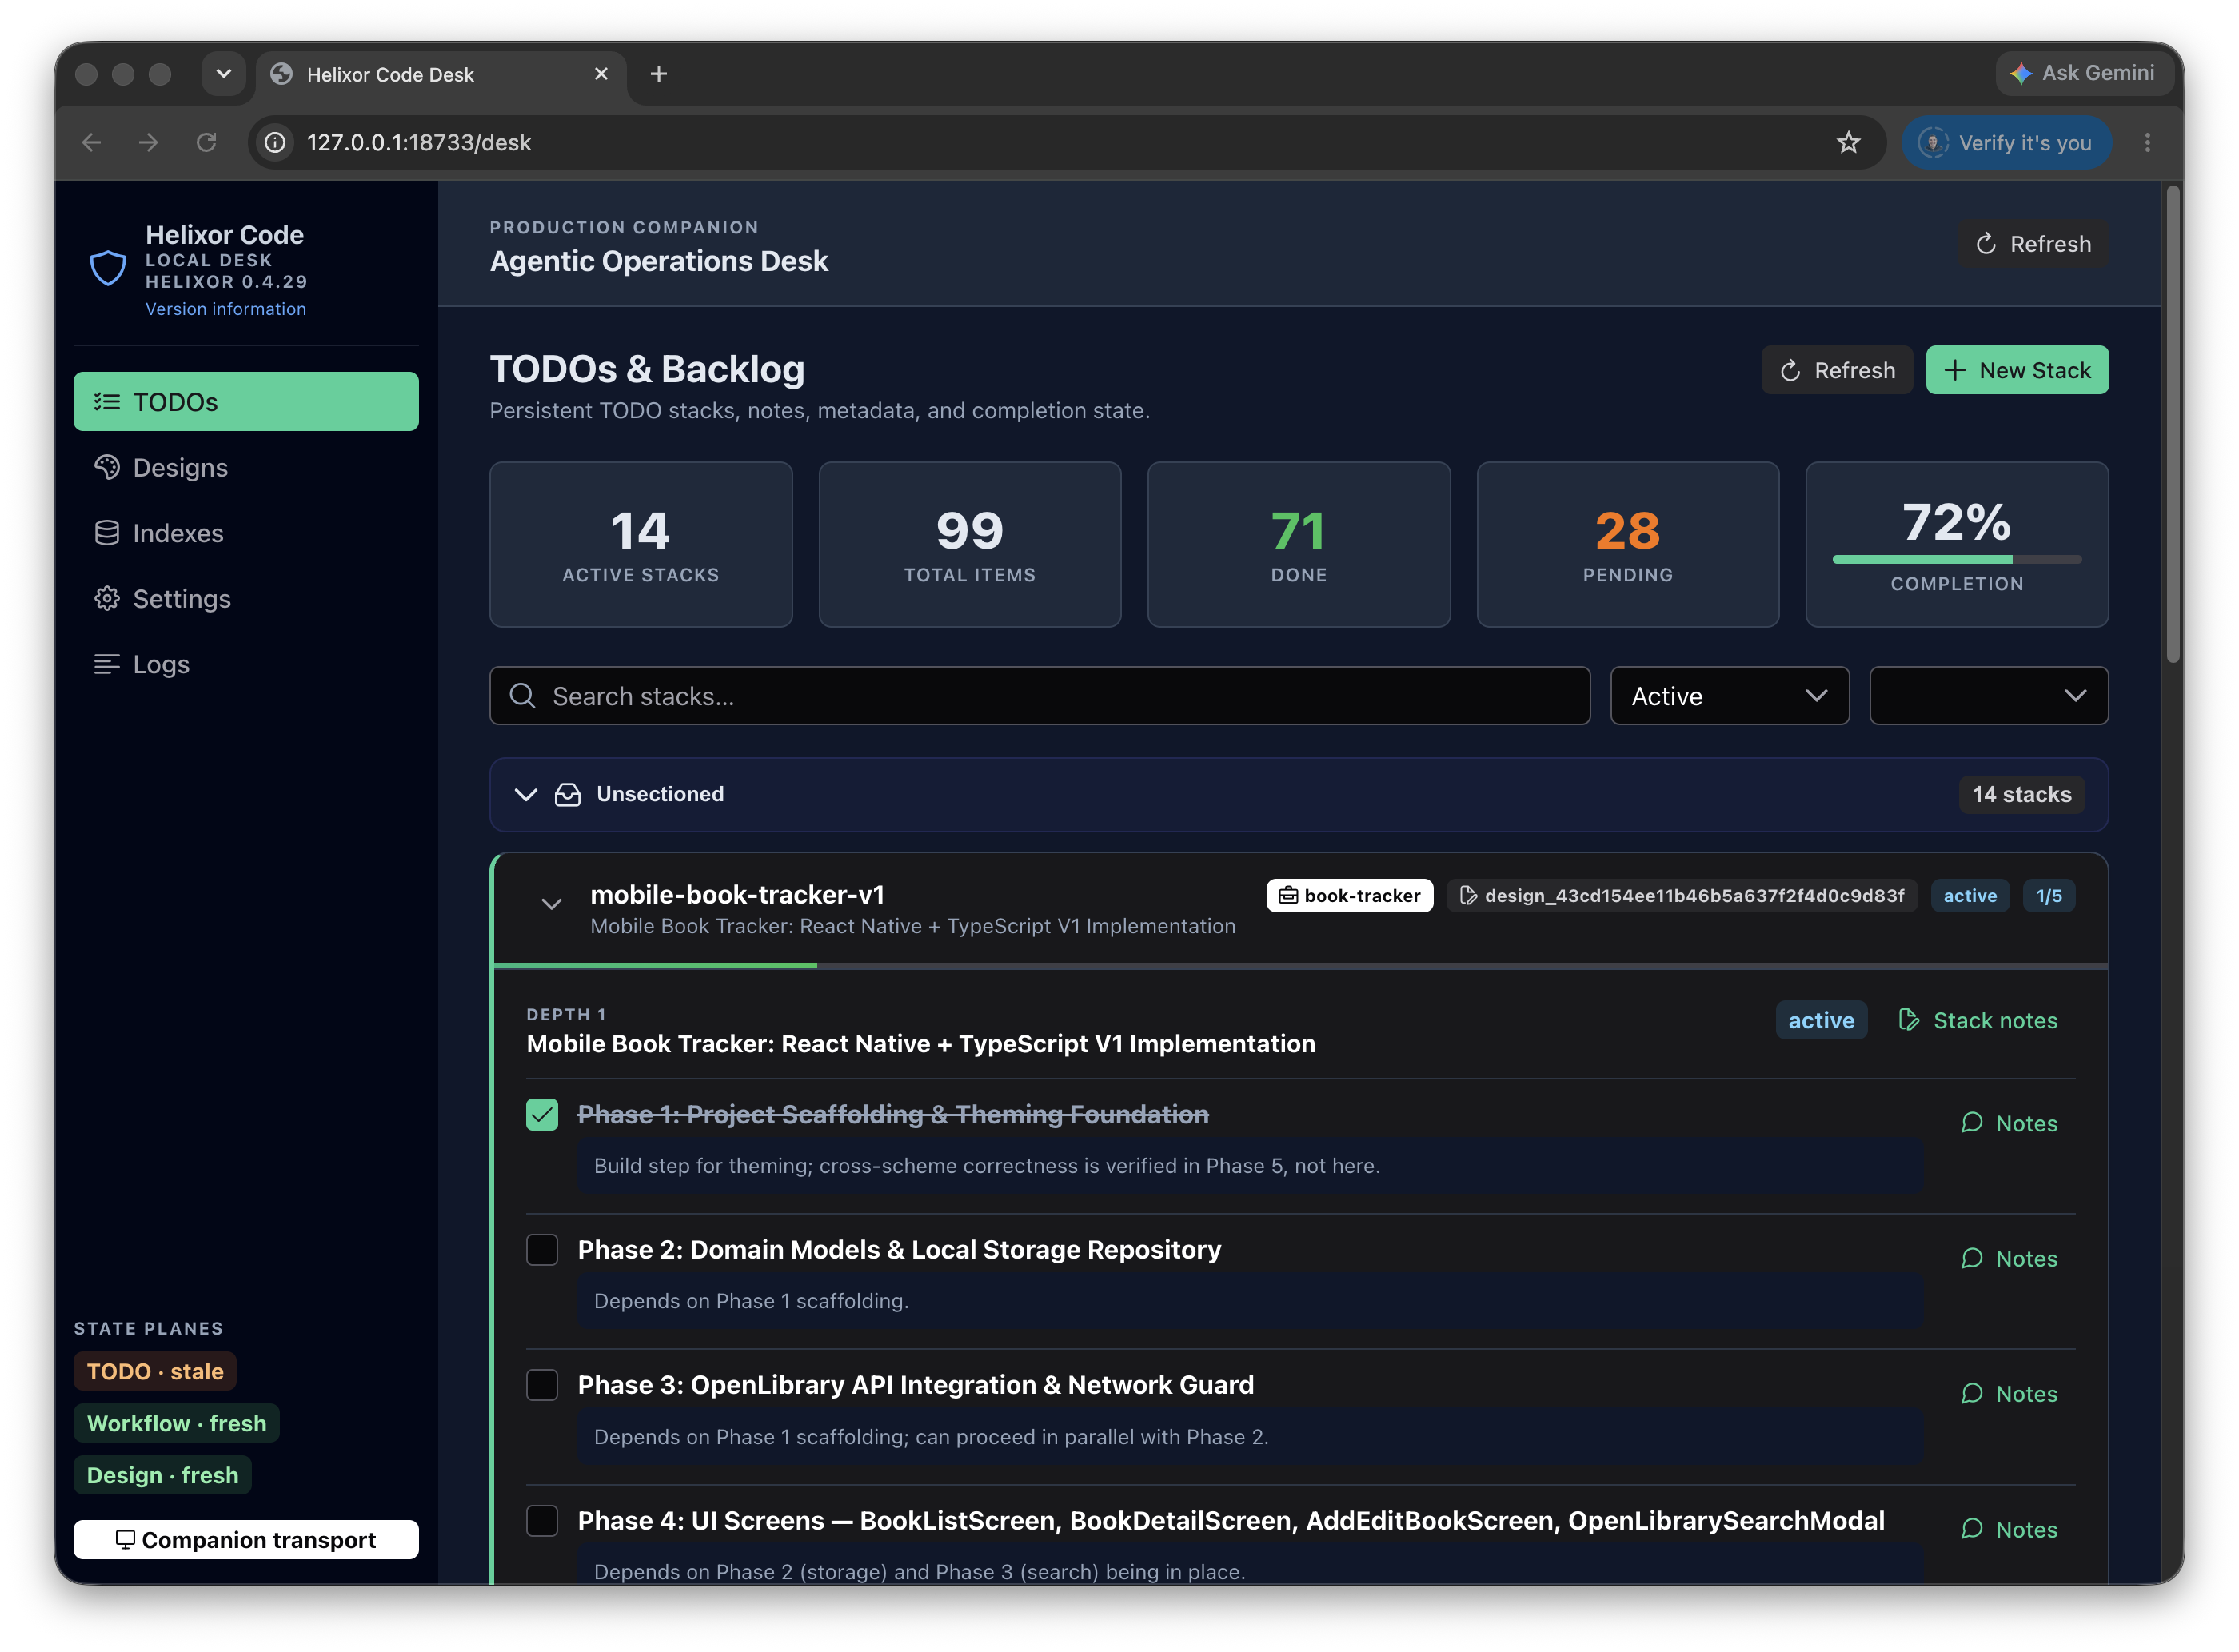Click the 71 Done card

1299,545
